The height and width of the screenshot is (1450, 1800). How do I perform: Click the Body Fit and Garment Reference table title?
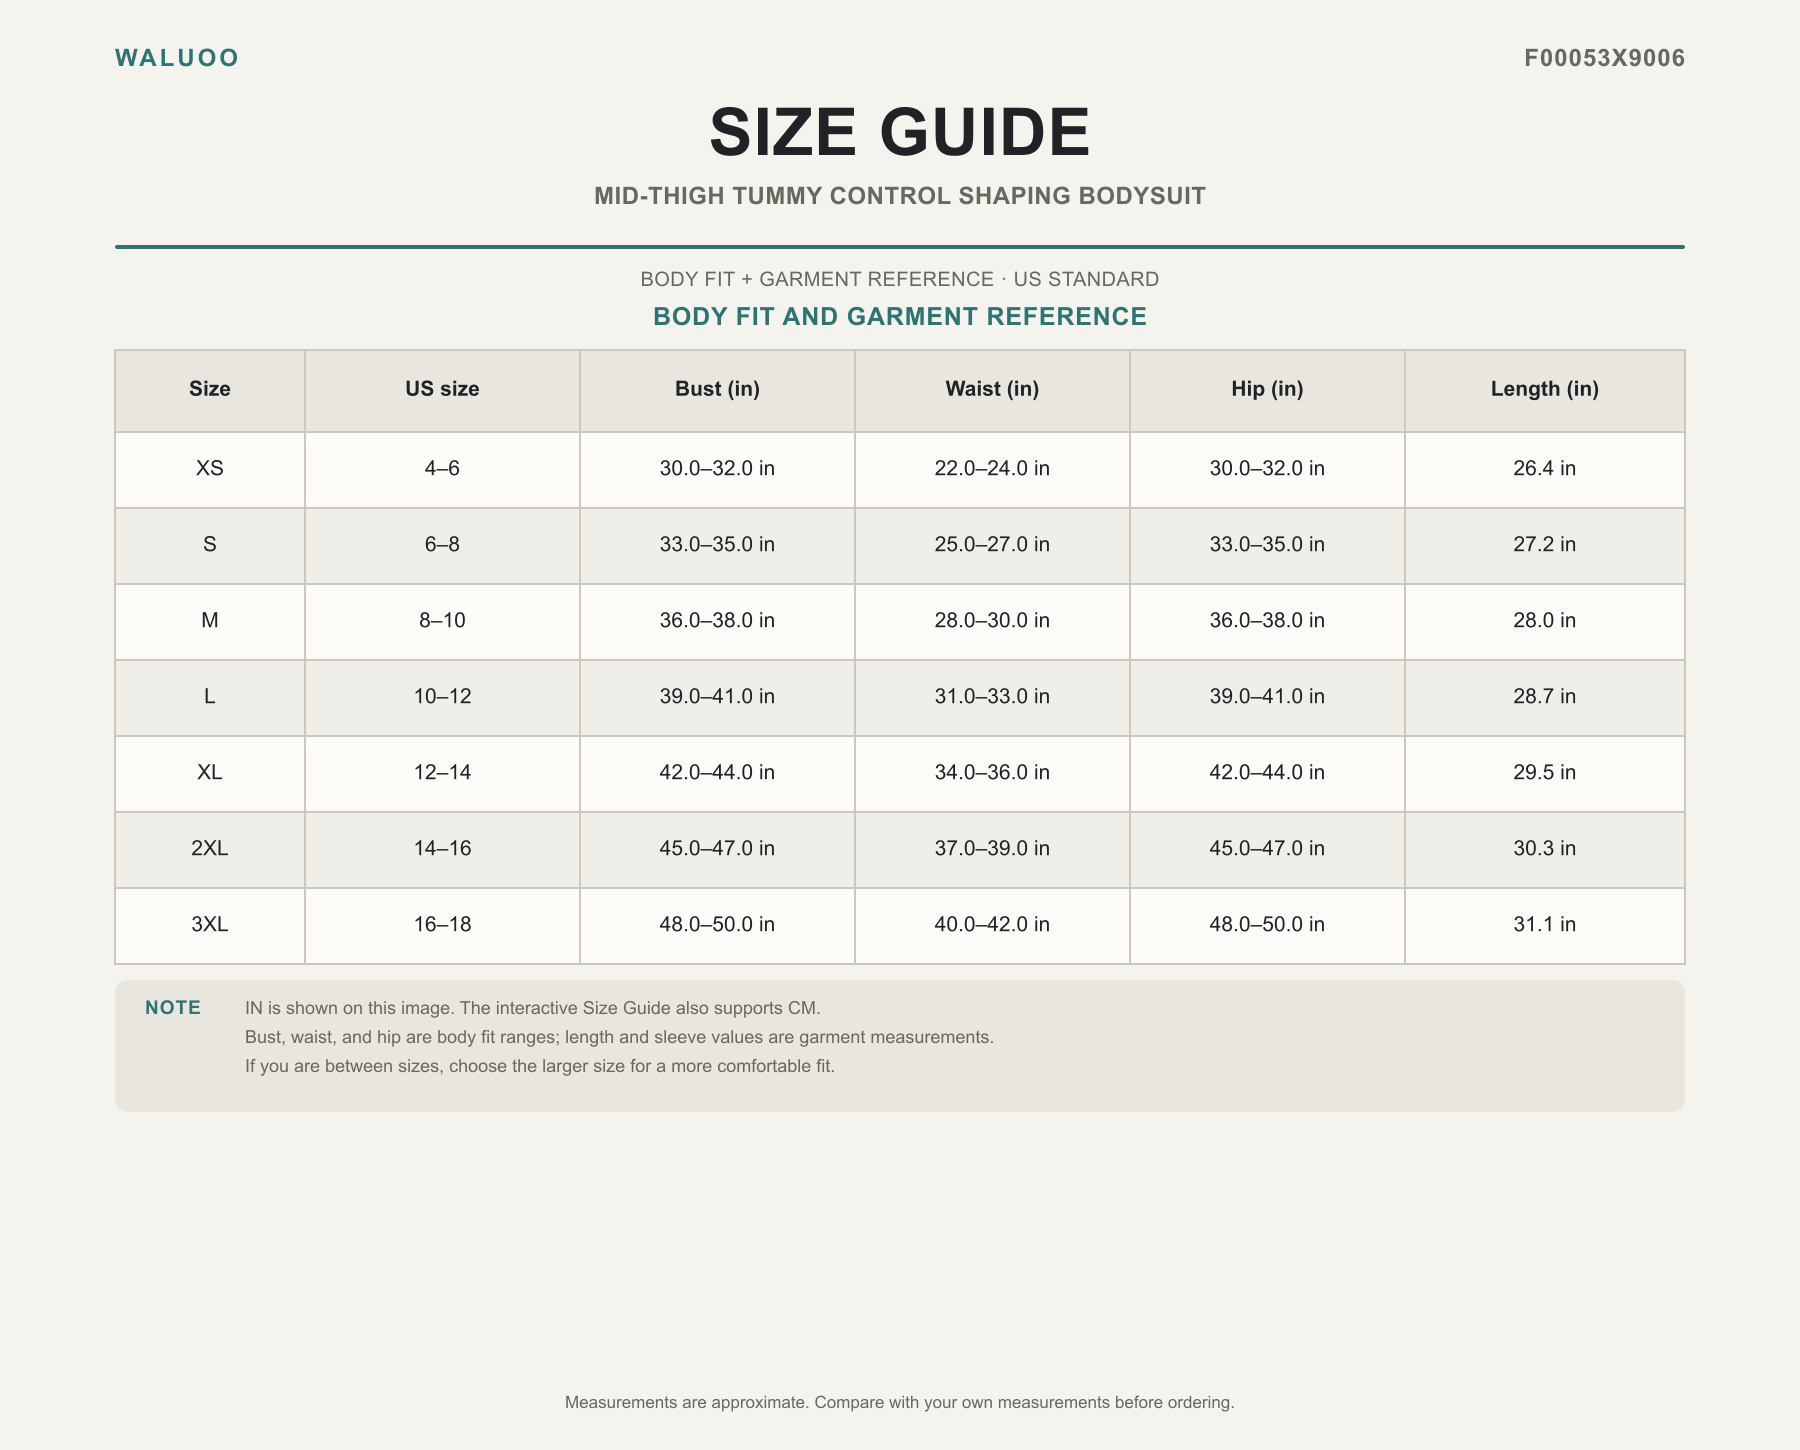click(x=900, y=317)
